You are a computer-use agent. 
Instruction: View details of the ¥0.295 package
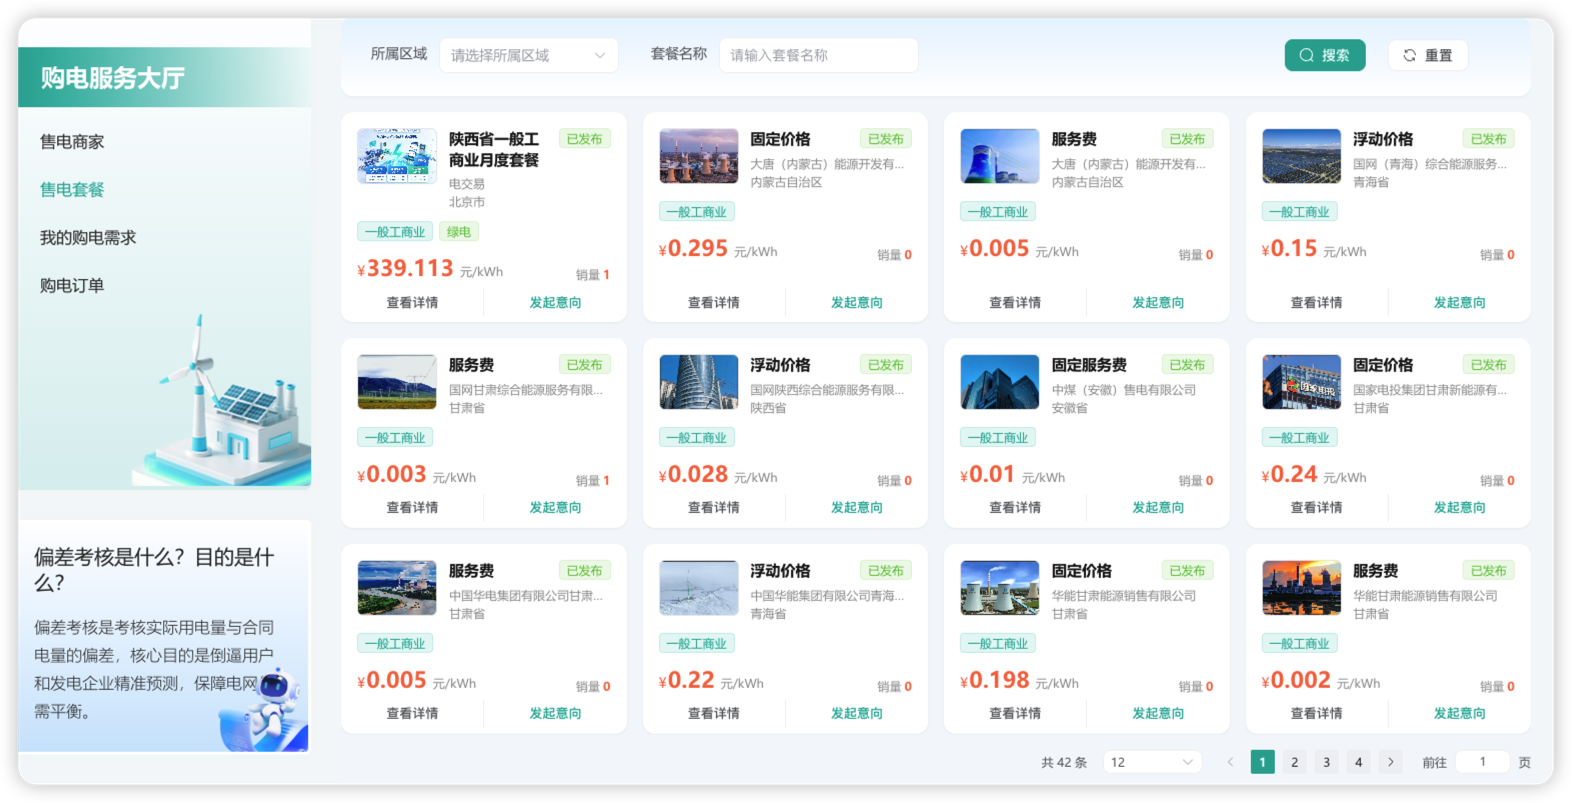pyautogui.click(x=714, y=302)
